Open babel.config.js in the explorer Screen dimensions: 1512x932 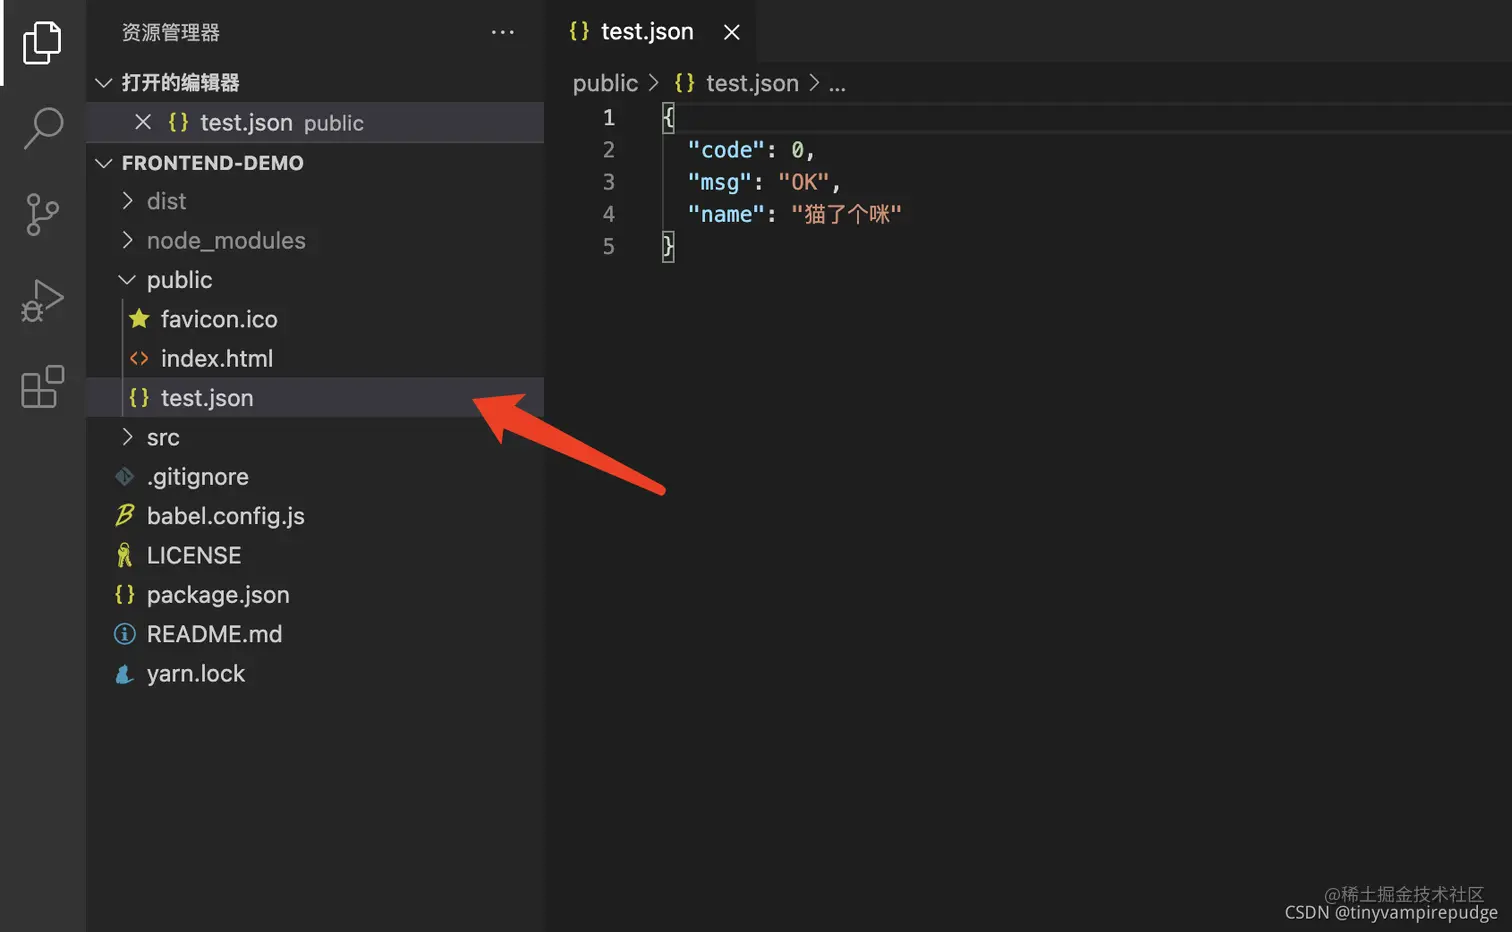[226, 516]
